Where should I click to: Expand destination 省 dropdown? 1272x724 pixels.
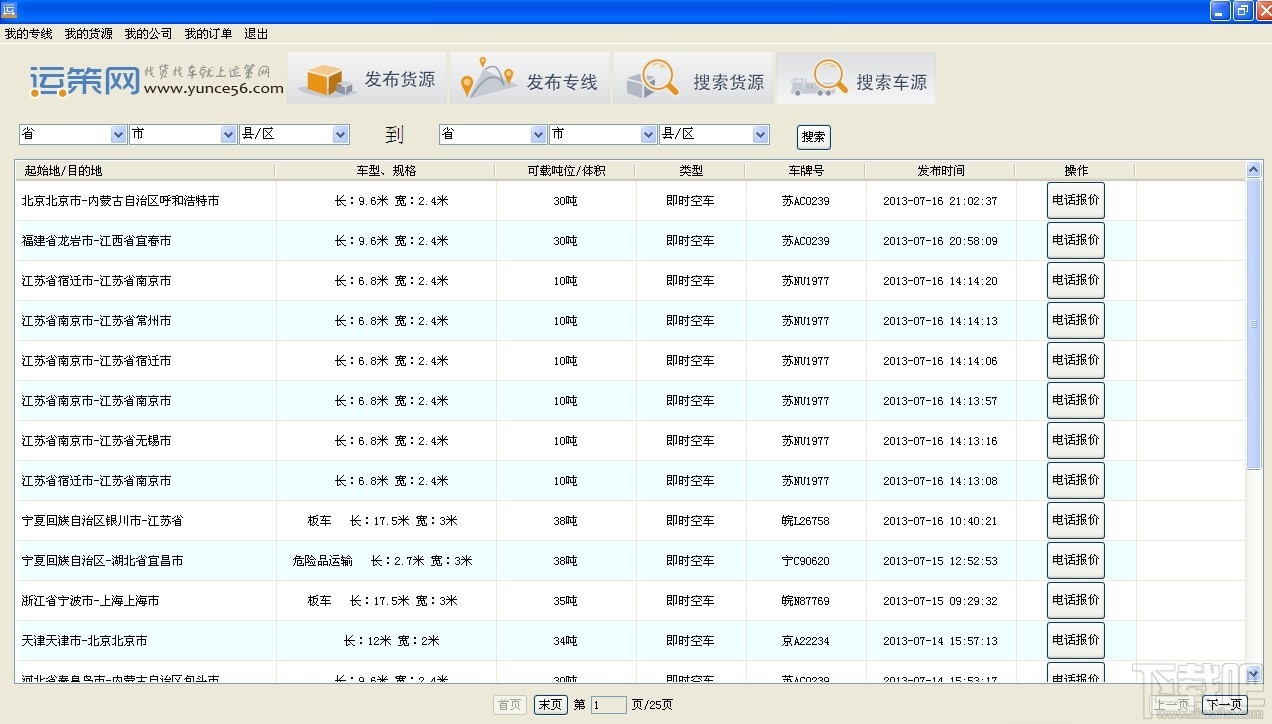539,134
